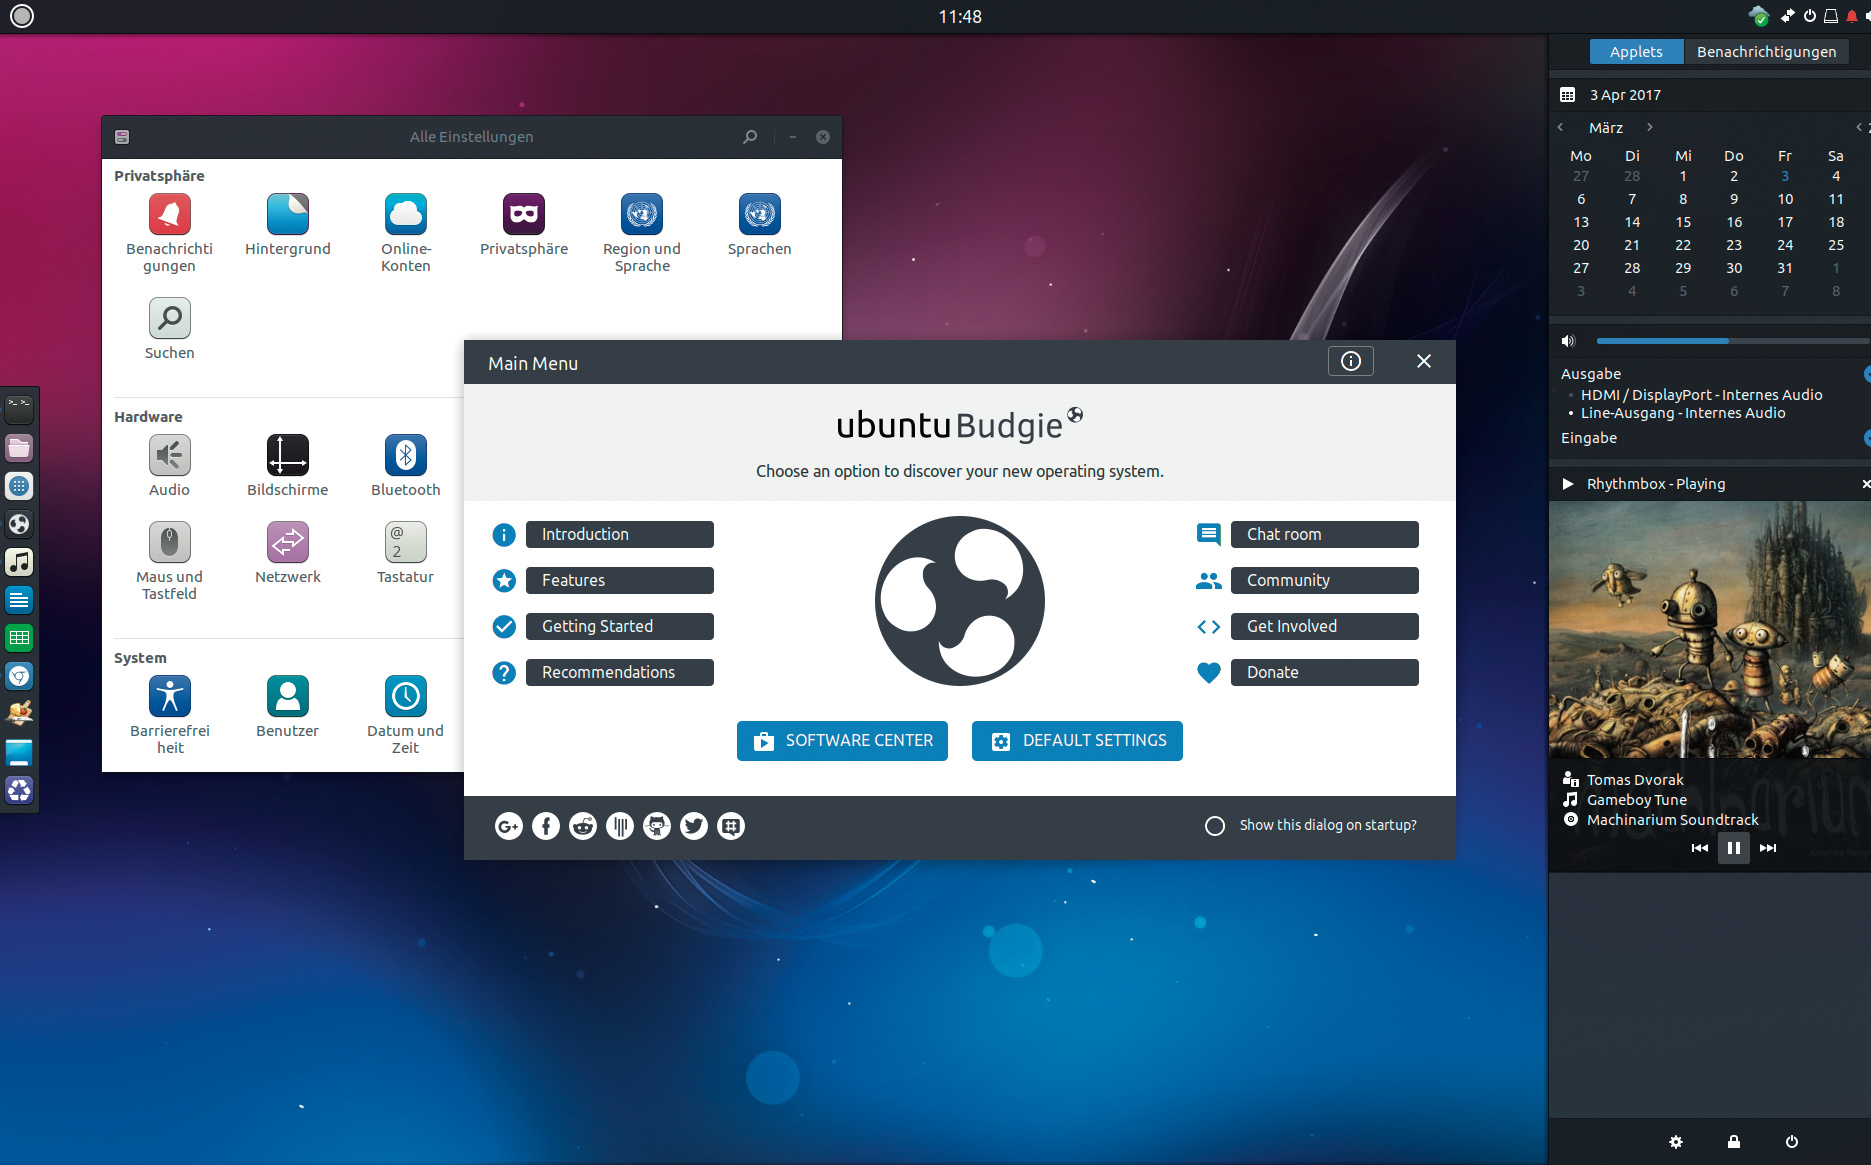Collapse the Rhythmbox player section

click(x=1567, y=484)
